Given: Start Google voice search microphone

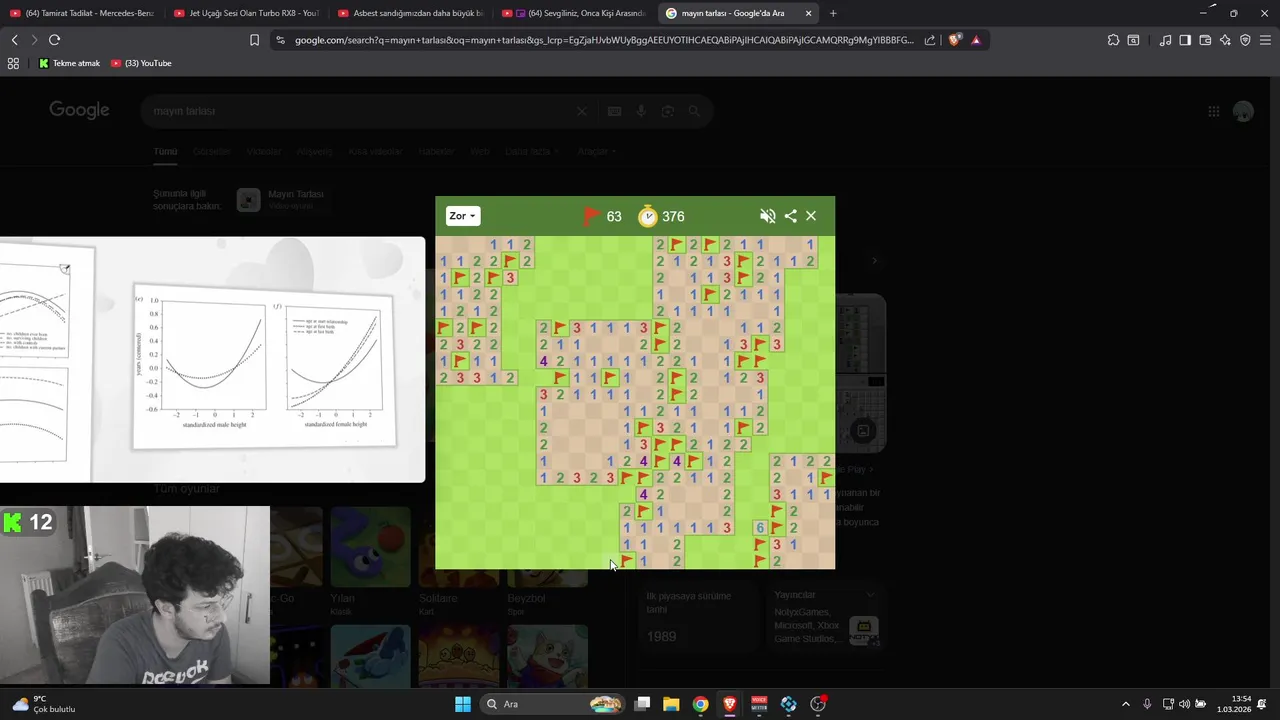Looking at the screenshot, I should (x=641, y=111).
